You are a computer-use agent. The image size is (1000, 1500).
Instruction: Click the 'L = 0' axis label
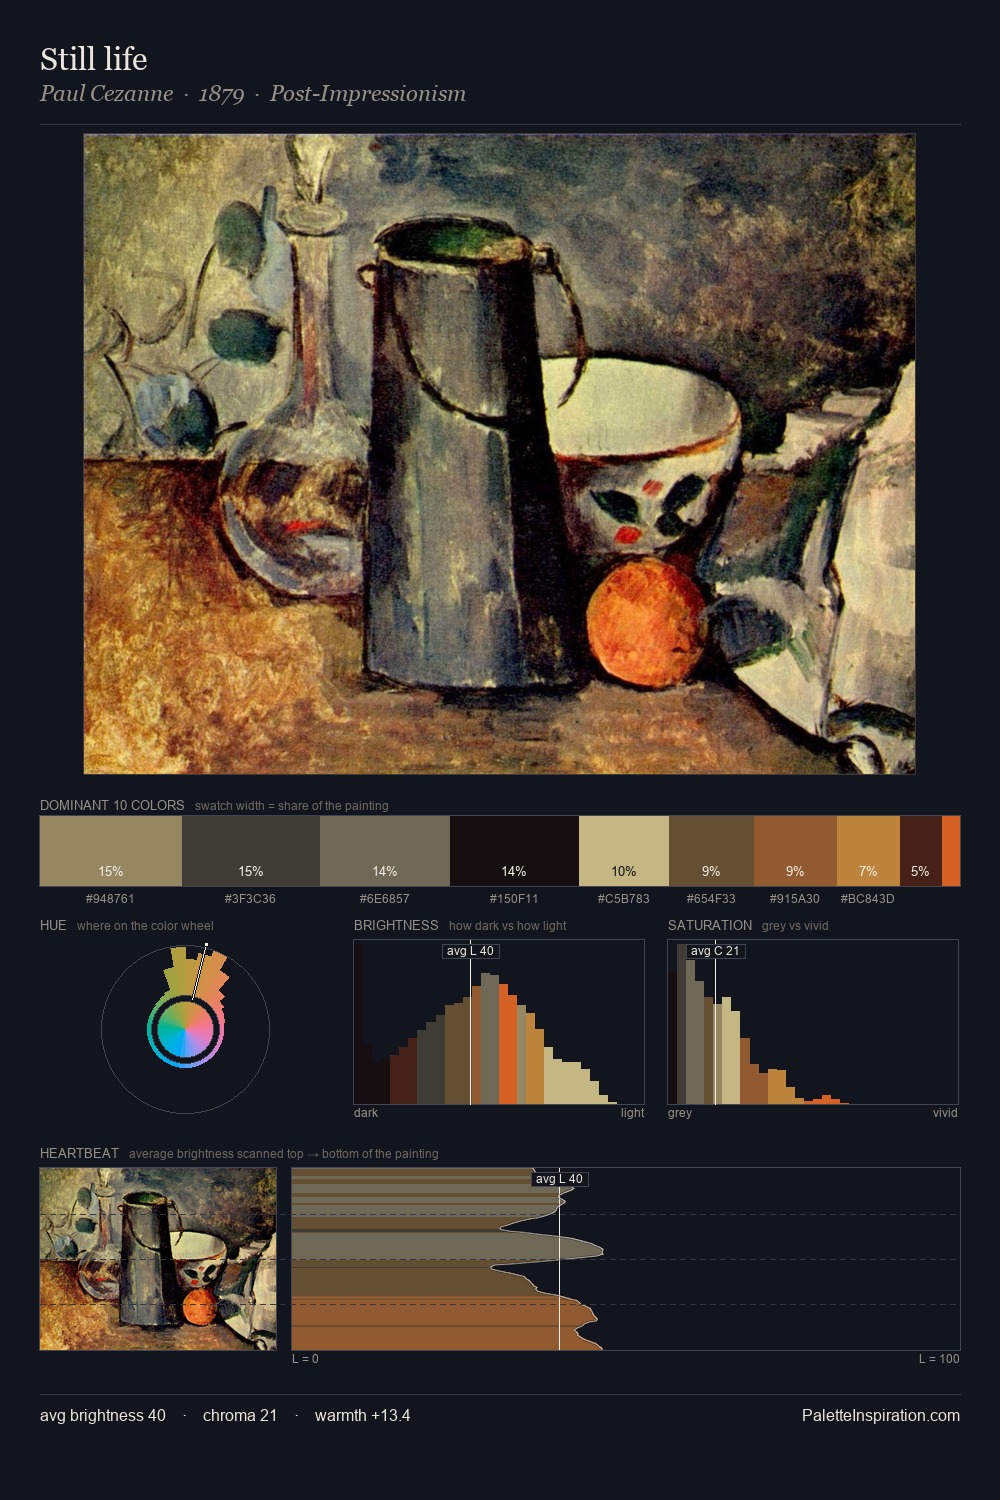click(x=305, y=1359)
